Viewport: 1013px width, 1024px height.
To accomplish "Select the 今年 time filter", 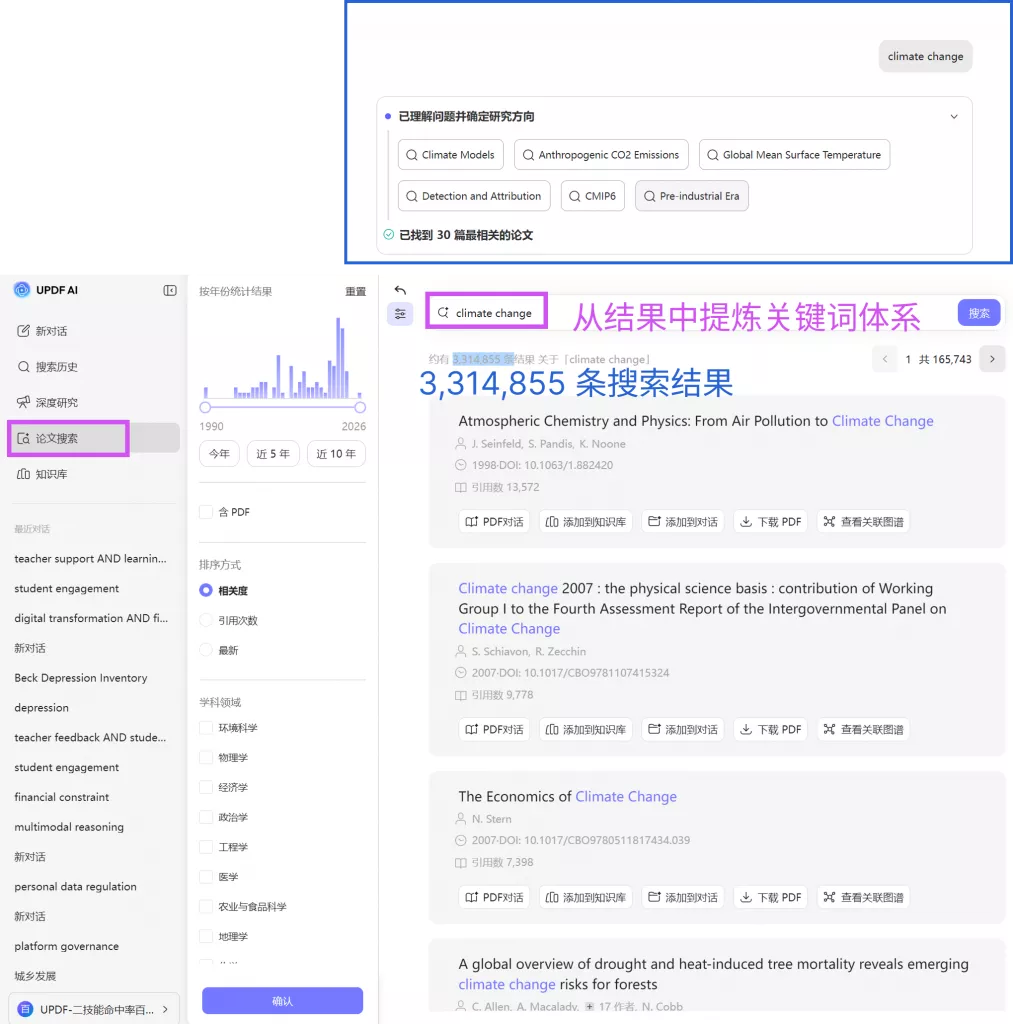I will (219, 453).
